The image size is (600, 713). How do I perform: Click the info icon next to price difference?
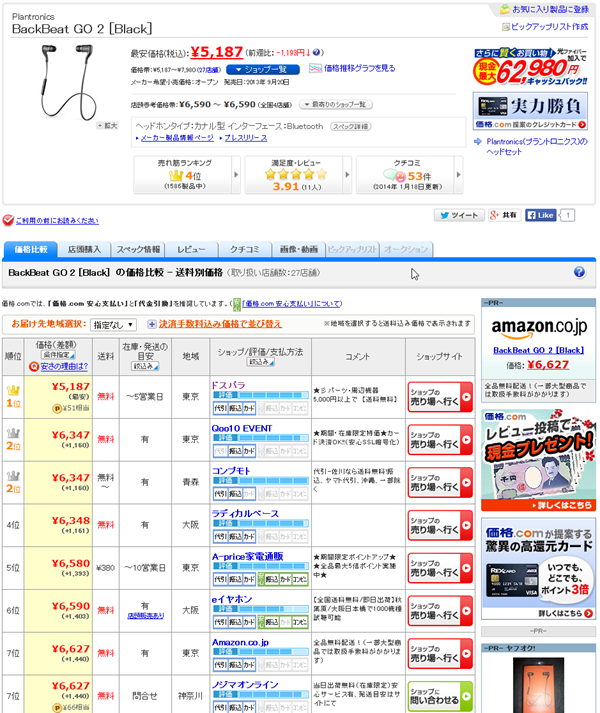point(316,53)
